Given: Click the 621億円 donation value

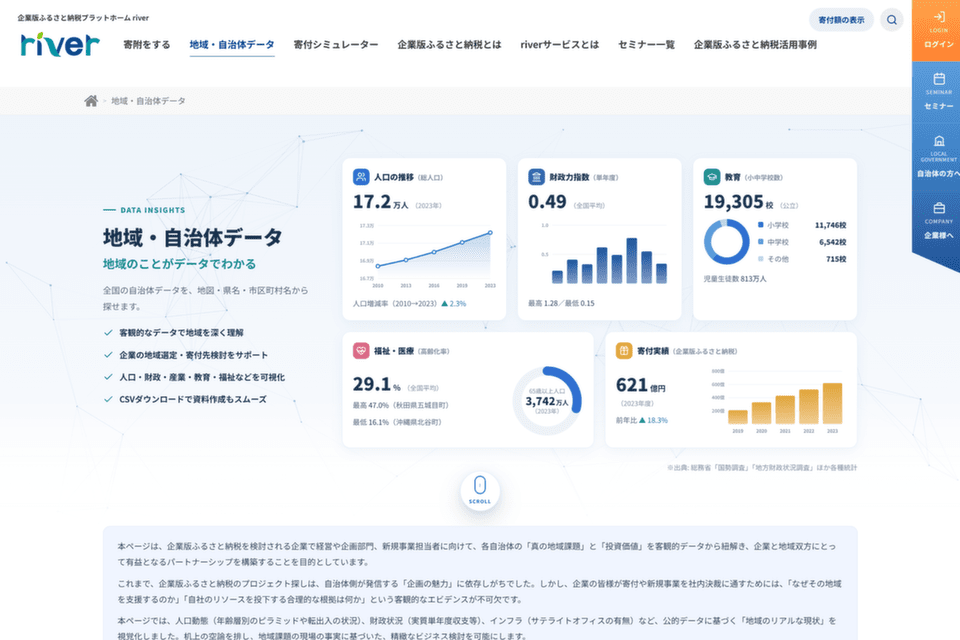Looking at the screenshot, I should pyautogui.click(x=640, y=385).
